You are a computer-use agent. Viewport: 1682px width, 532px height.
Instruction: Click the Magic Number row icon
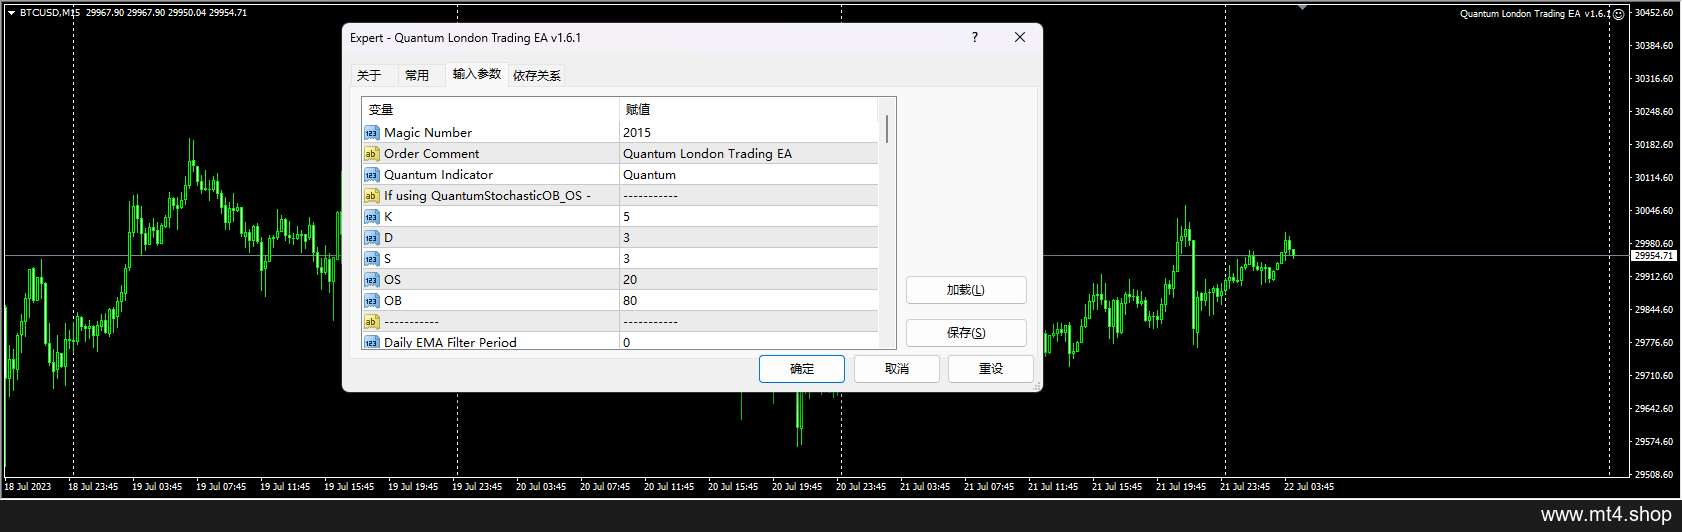[x=371, y=133]
